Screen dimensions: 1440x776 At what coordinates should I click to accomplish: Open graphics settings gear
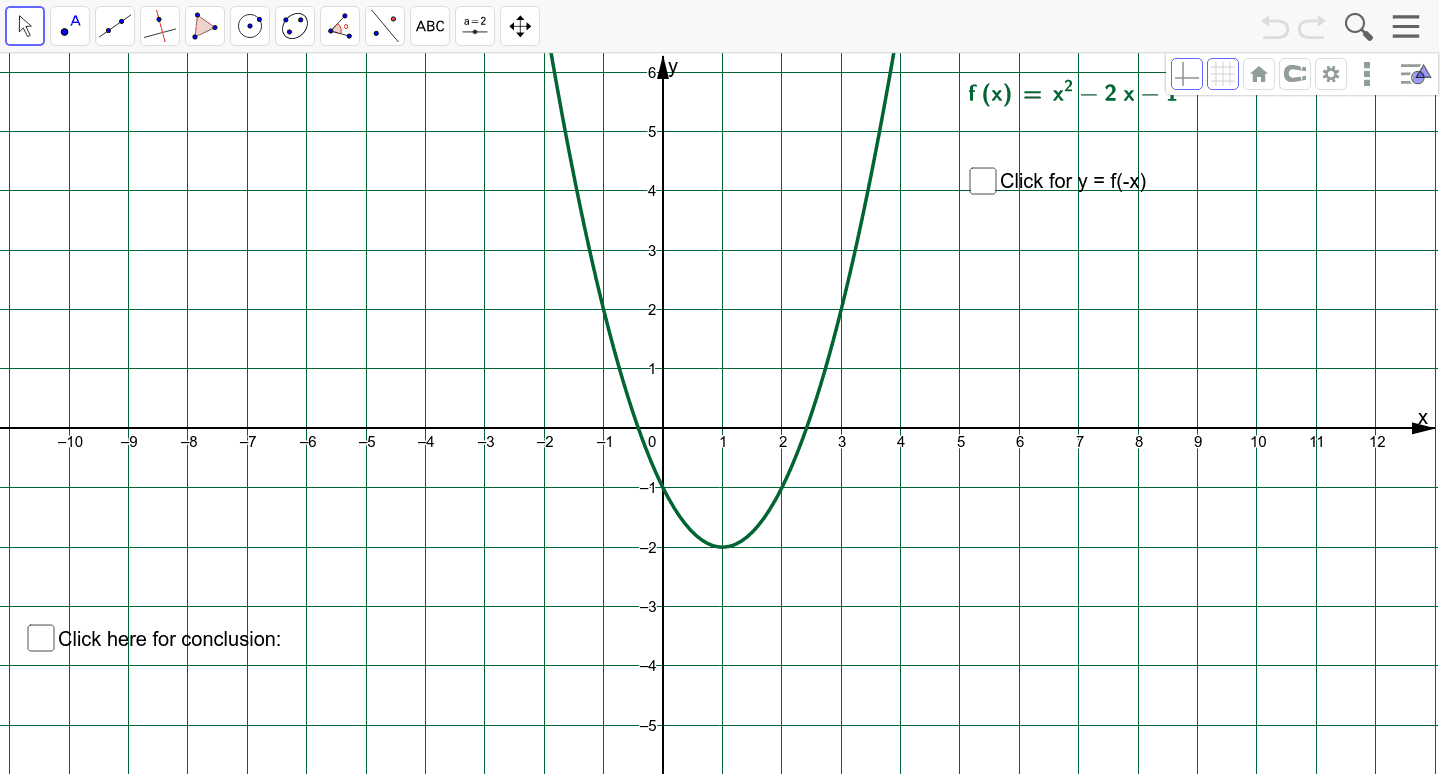(1331, 74)
